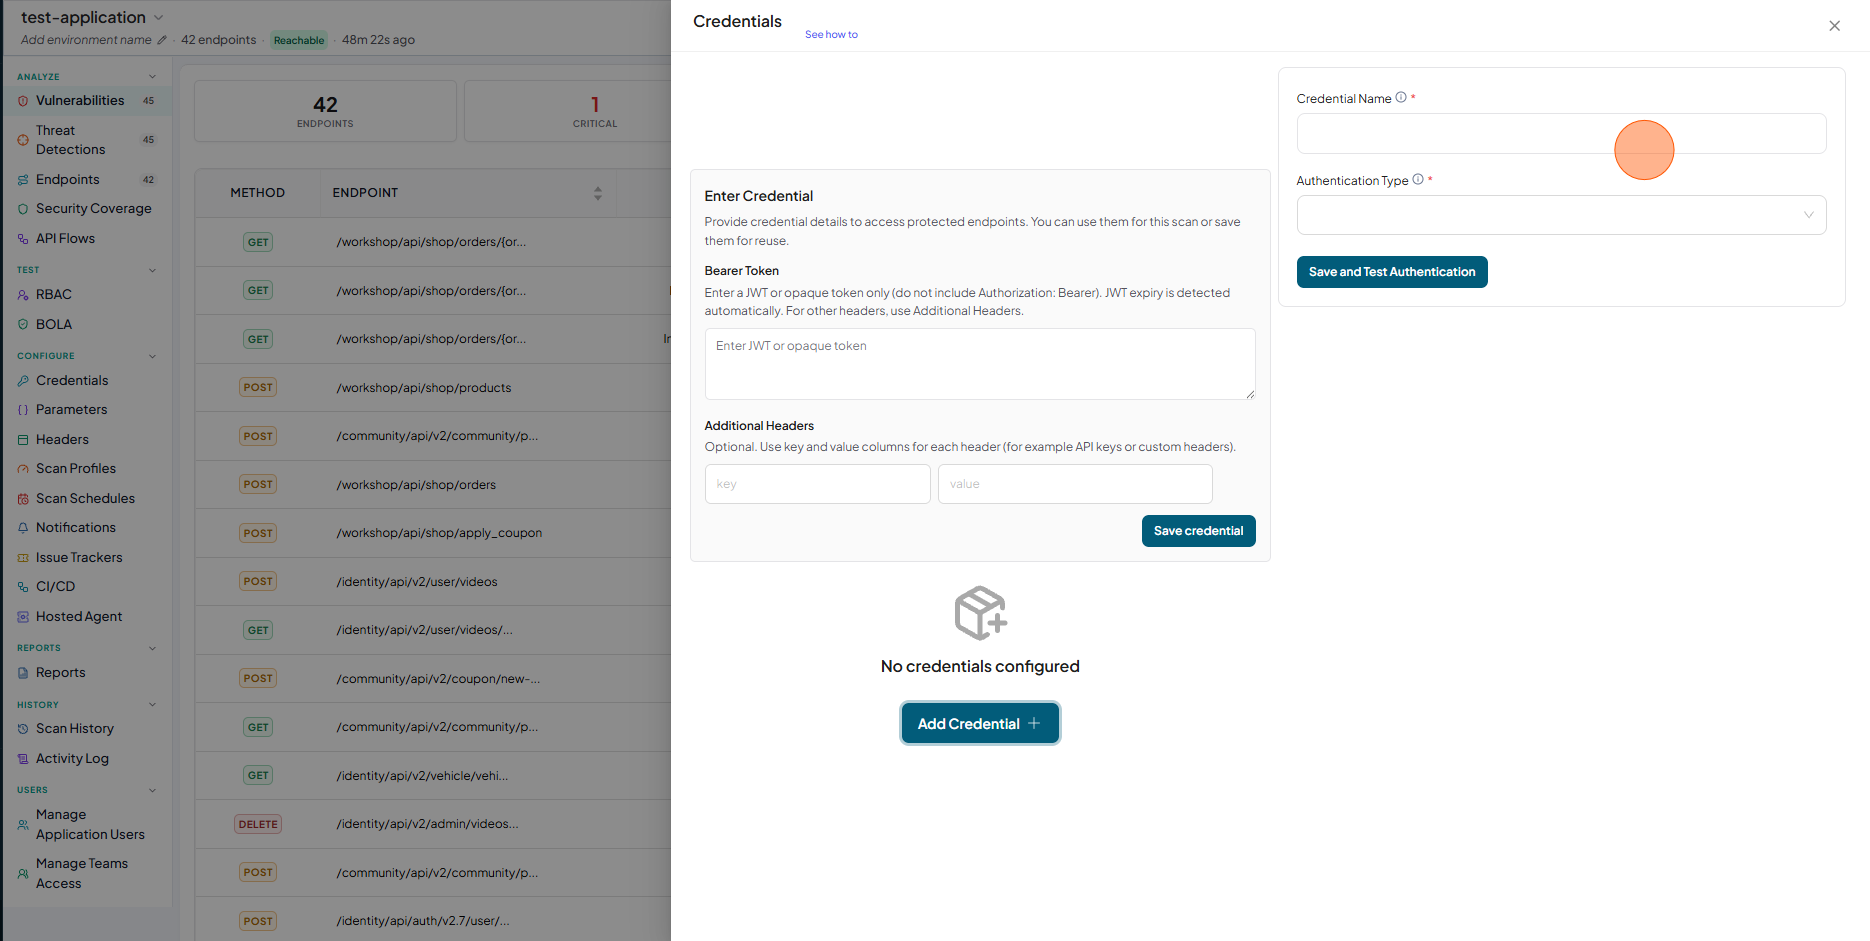The width and height of the screenshot is (1870, 941).
Task: Open Scan Profiles page
Action: click(x=76, y=469)
